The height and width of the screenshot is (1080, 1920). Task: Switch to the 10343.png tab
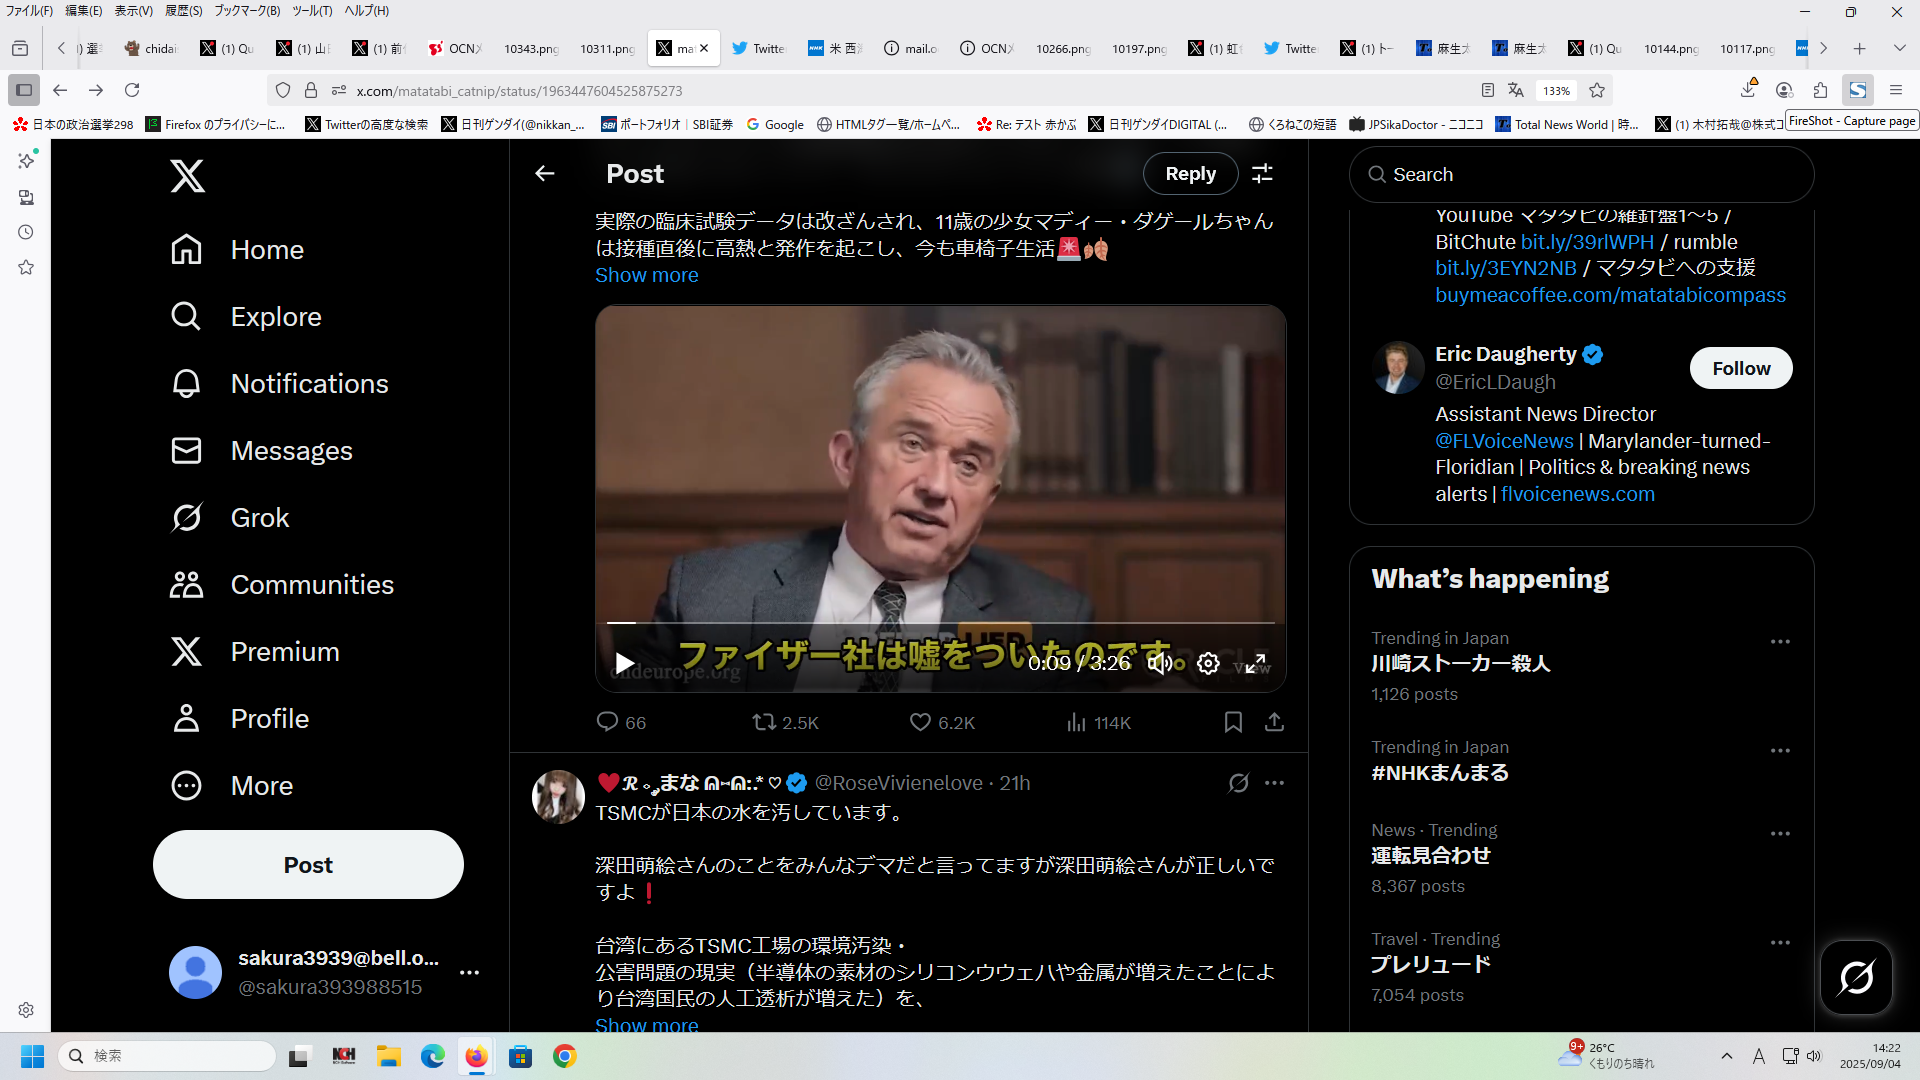(530, 48)
